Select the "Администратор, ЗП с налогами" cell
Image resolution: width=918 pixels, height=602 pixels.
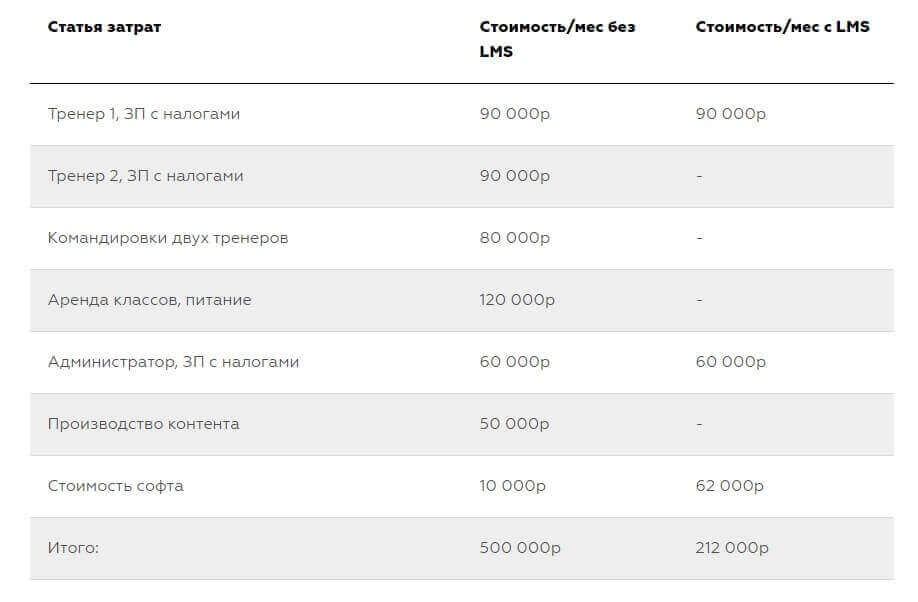pos(173,362)
